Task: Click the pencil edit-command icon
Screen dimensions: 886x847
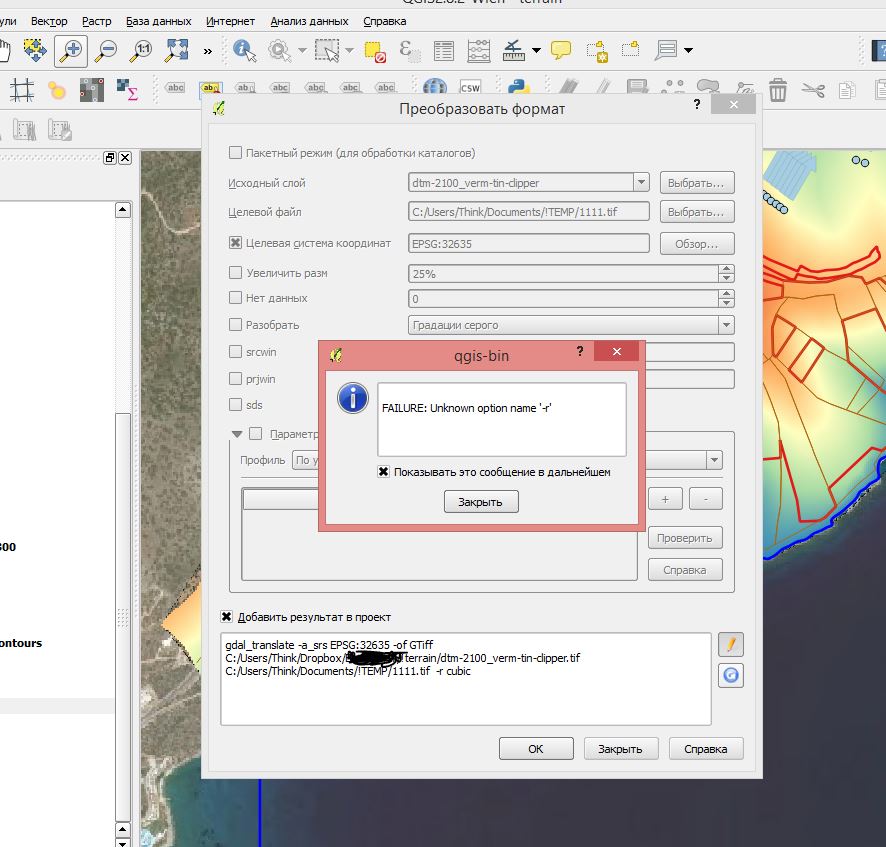Action: point(731,644)
